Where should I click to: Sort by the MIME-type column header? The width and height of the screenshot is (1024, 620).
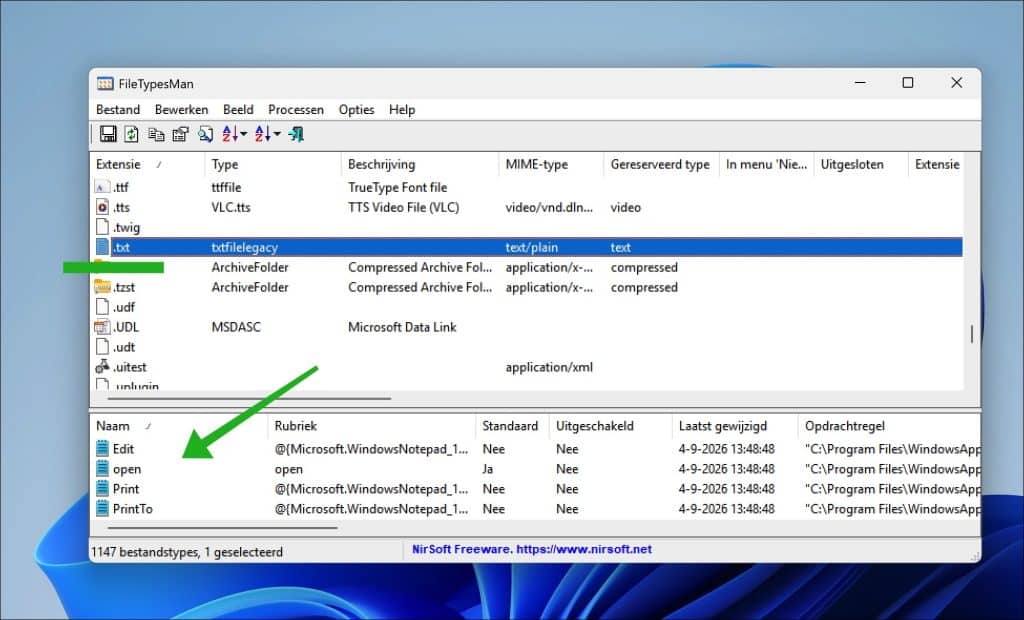tap(551, 165)
